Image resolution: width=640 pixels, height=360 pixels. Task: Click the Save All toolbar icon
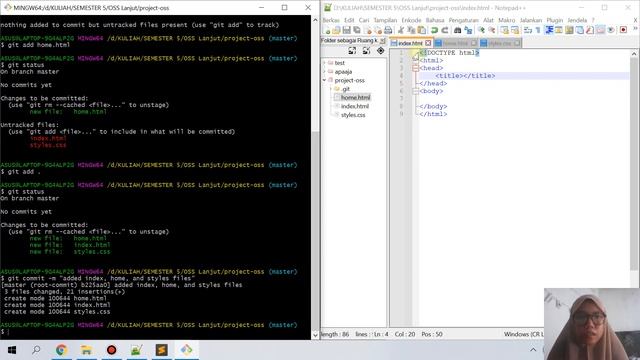357,30
